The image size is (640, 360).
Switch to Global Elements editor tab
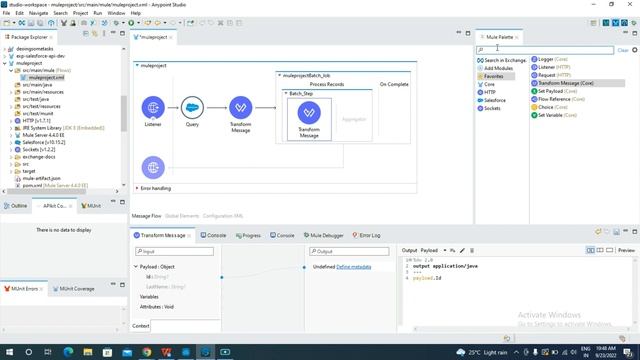coord(182,216)
